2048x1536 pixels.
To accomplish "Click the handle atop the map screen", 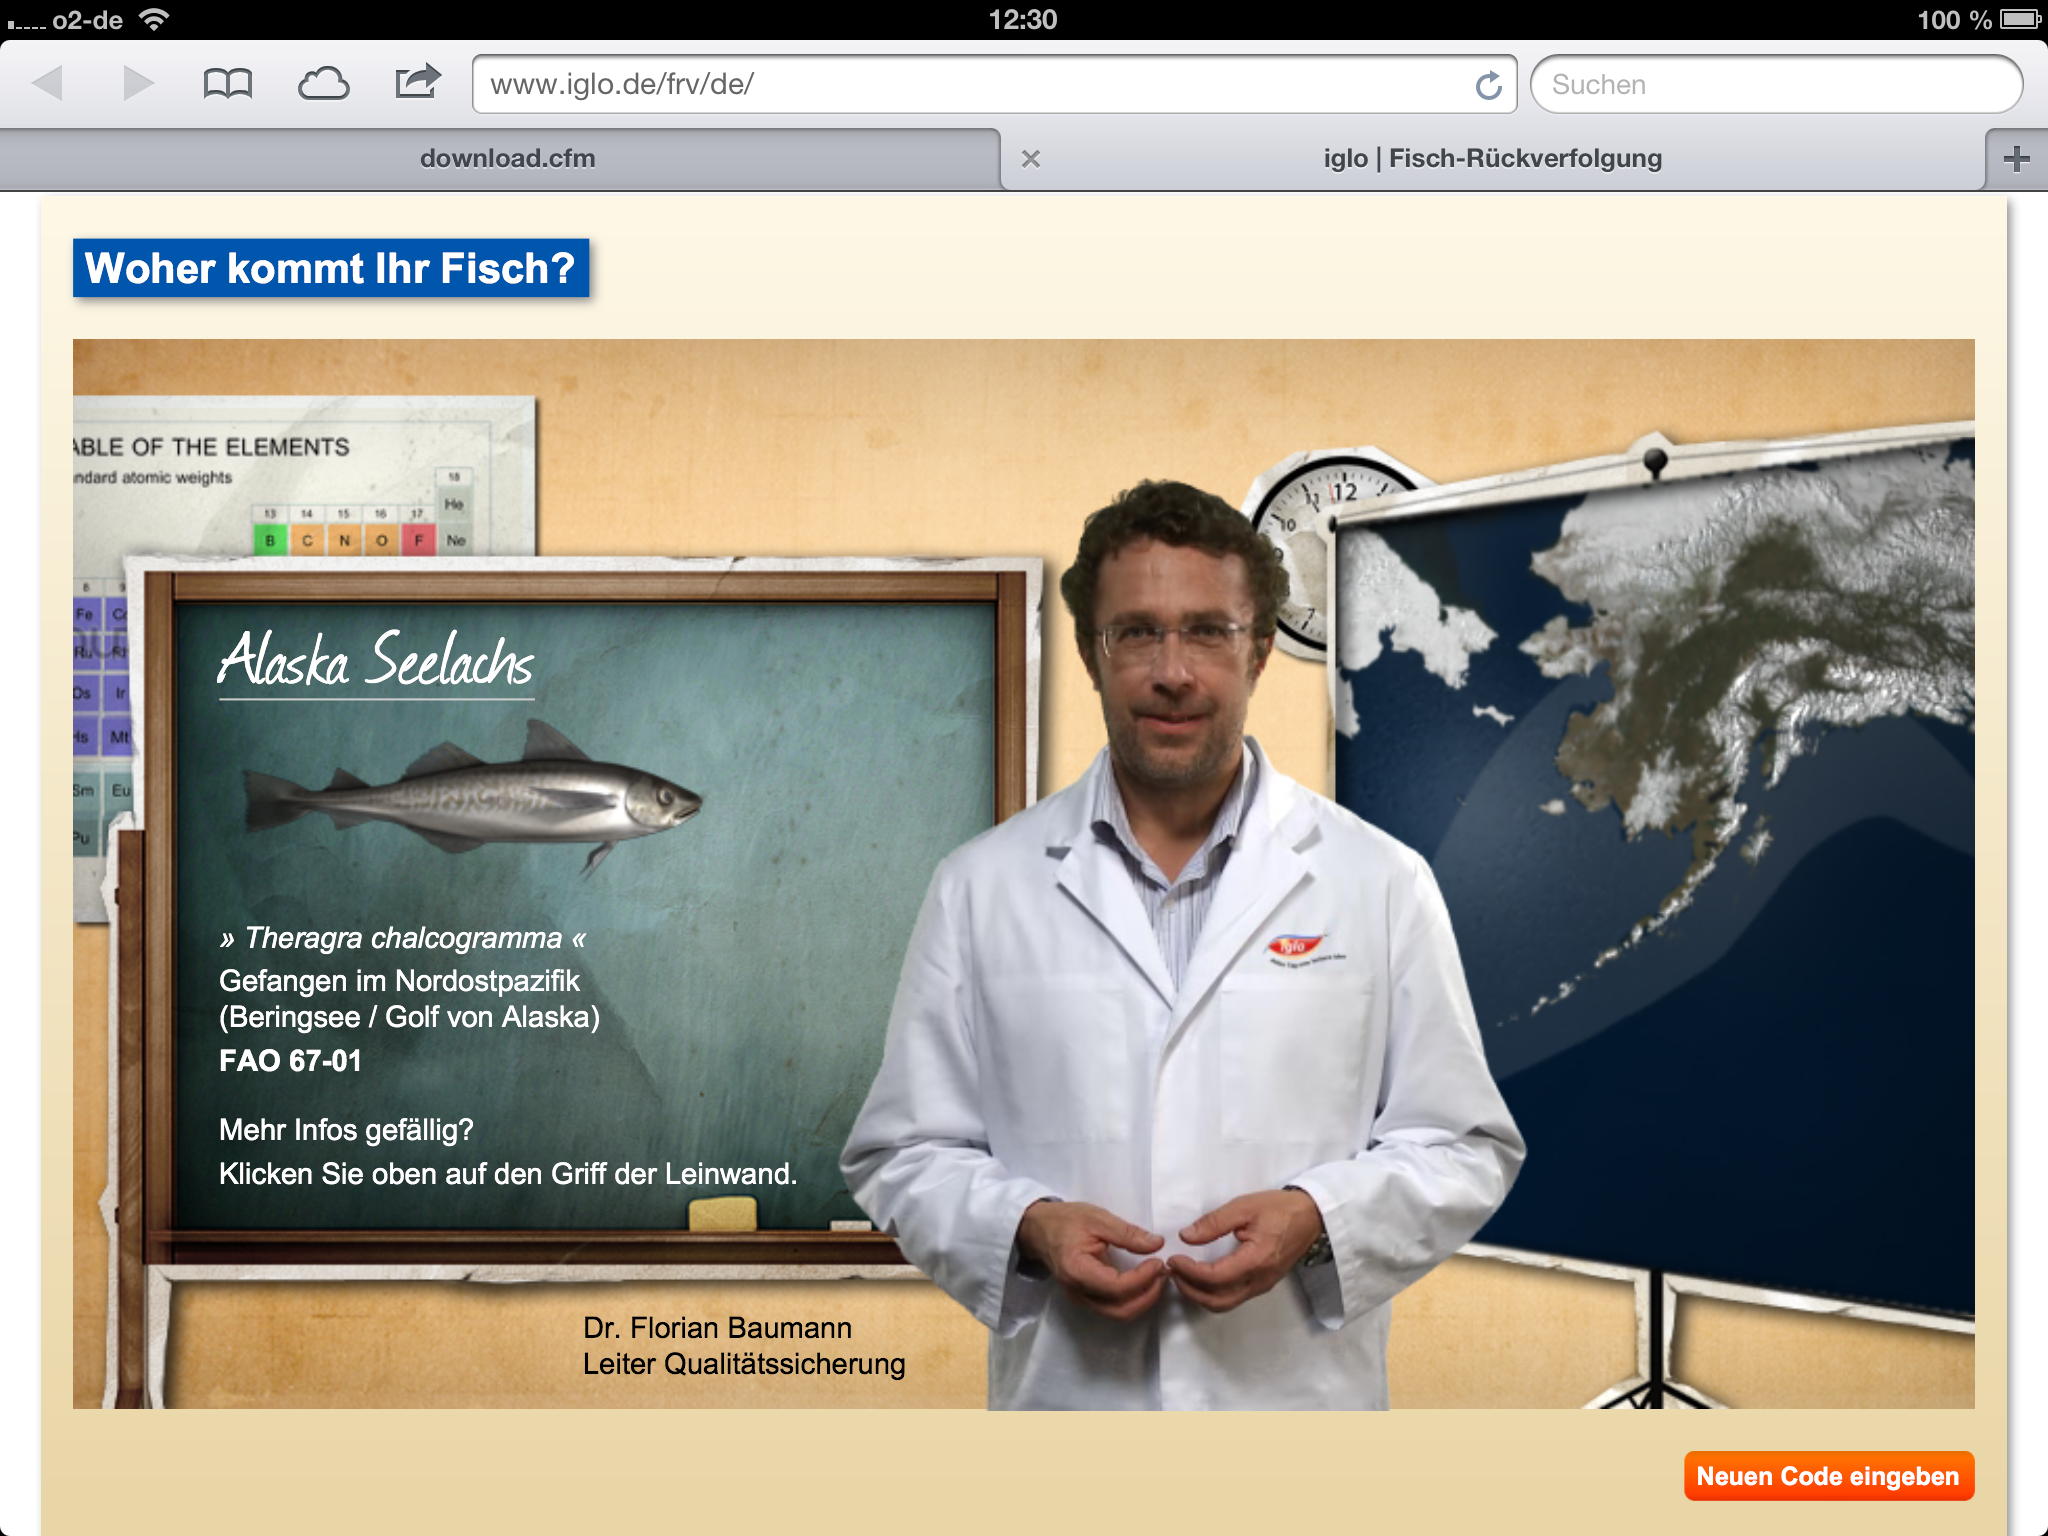I will 1655,461.
